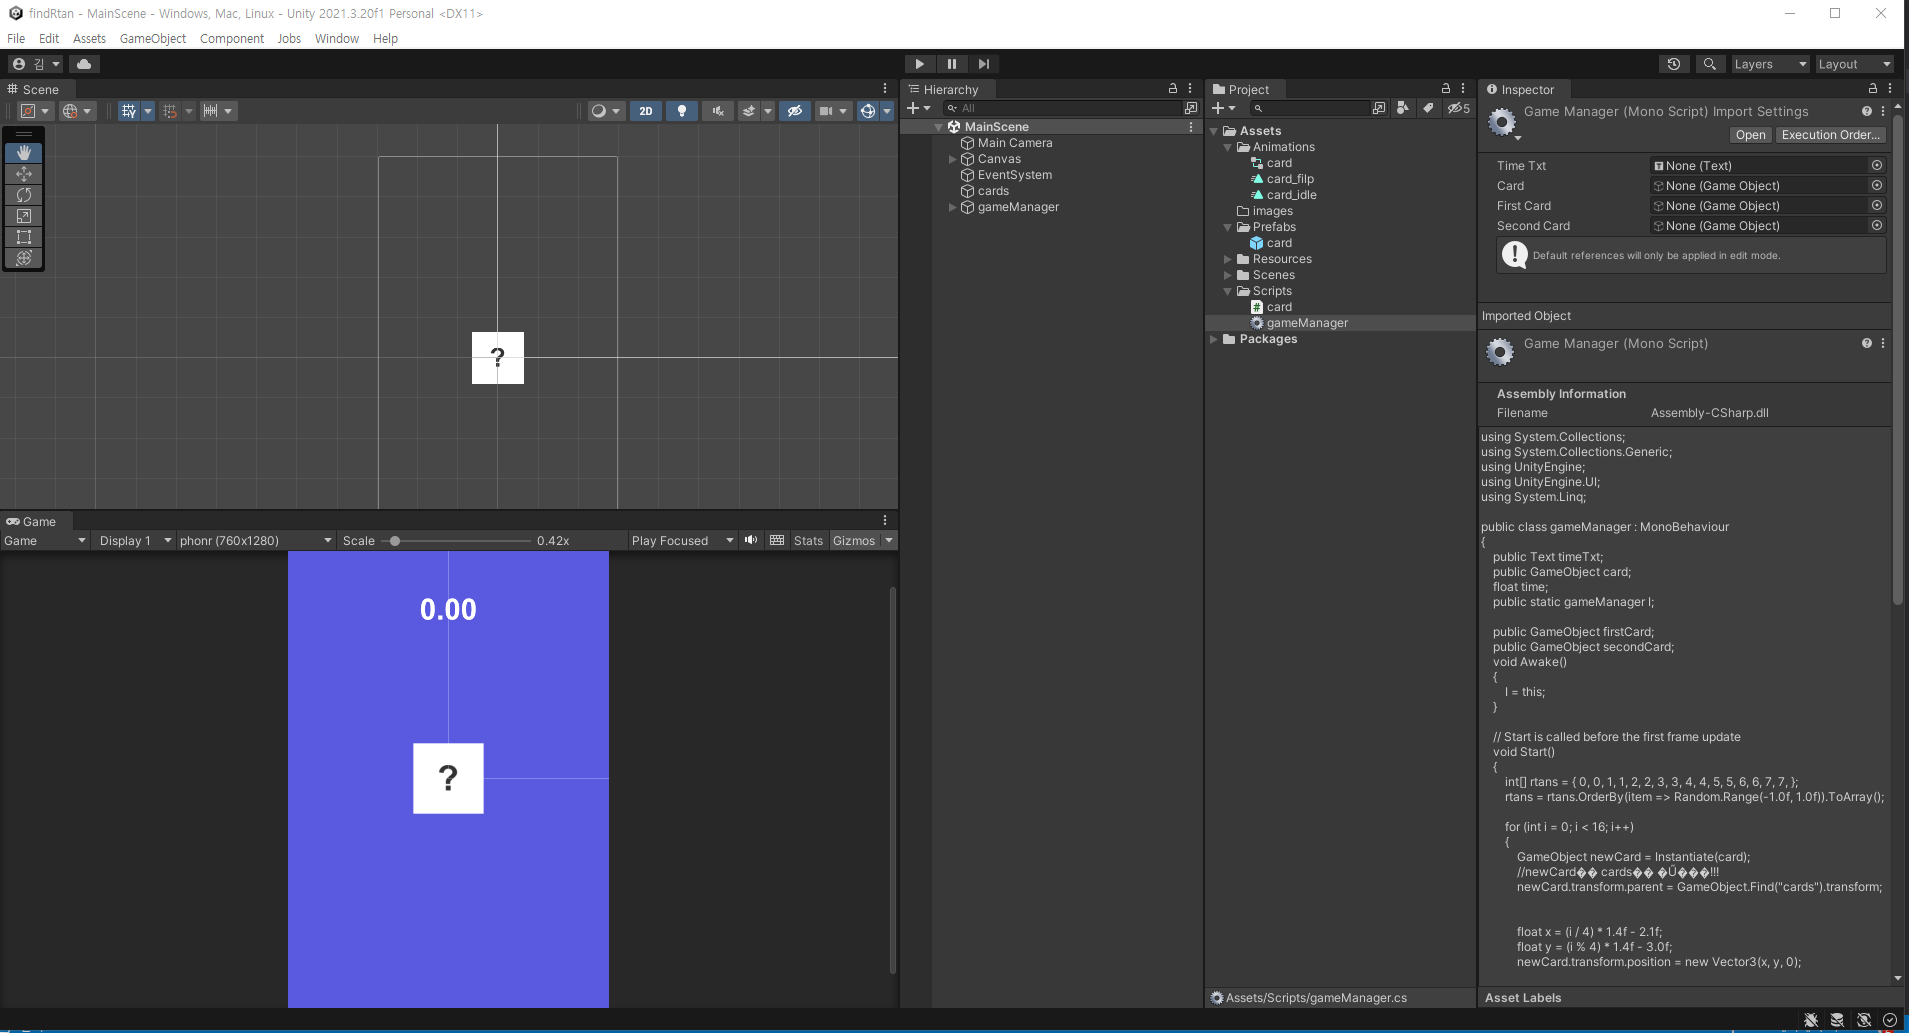Open the global search magnifier
1909x1033 pixels.
pos(1710,64)
